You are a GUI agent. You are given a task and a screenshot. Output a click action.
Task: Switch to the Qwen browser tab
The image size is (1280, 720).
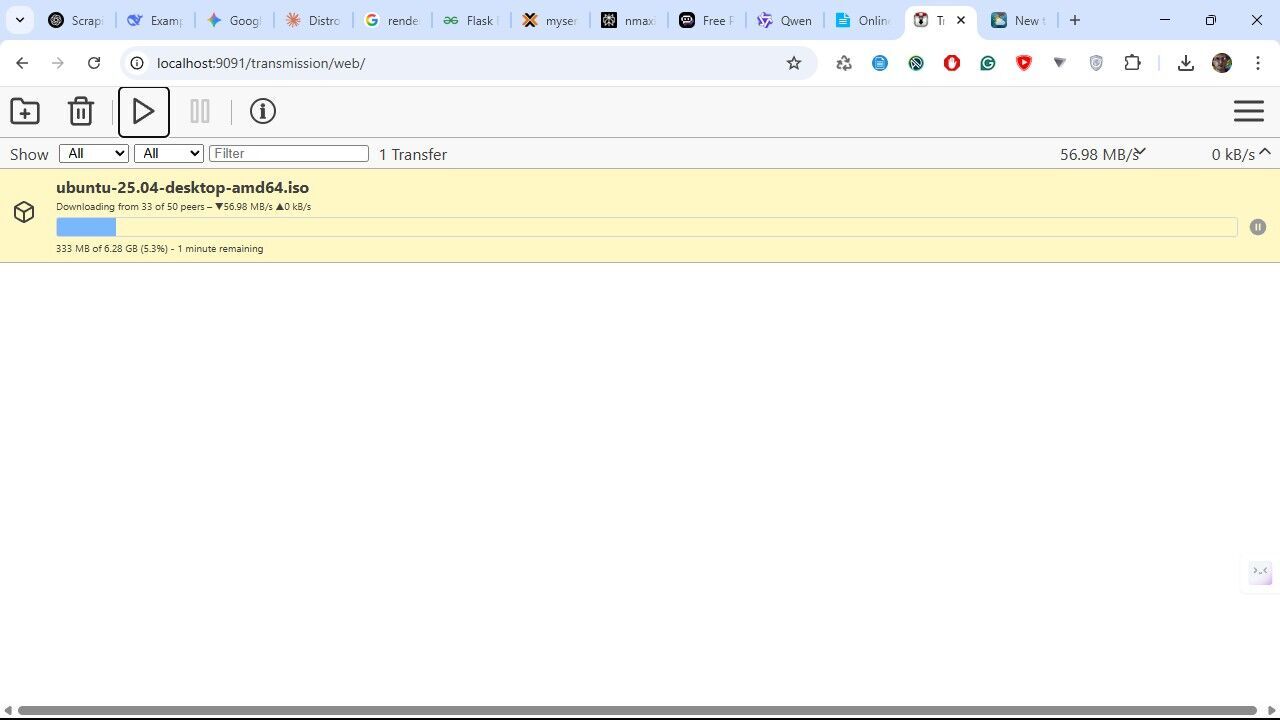click(x=785, y=20)
